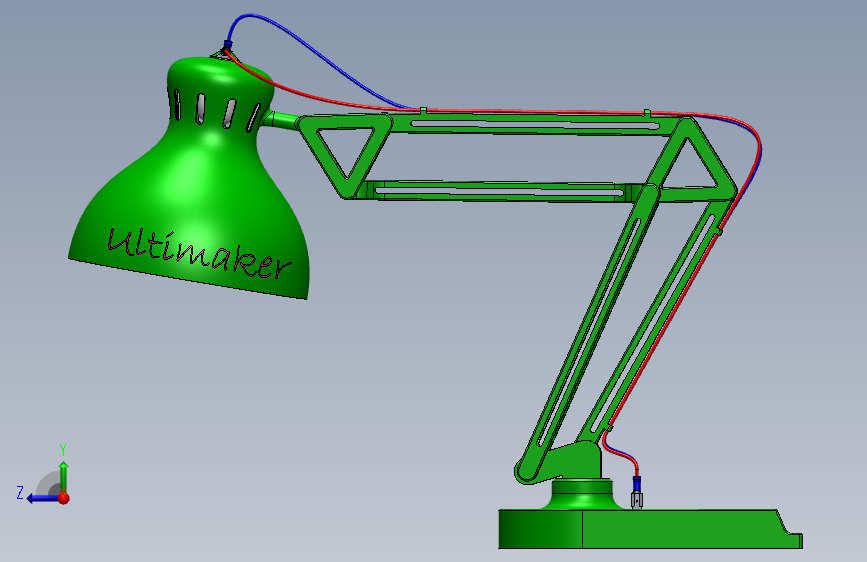Viewport: 867px width, 562px height.
Task: Select the round swivel mount on the base
Action: pos(582,494)
